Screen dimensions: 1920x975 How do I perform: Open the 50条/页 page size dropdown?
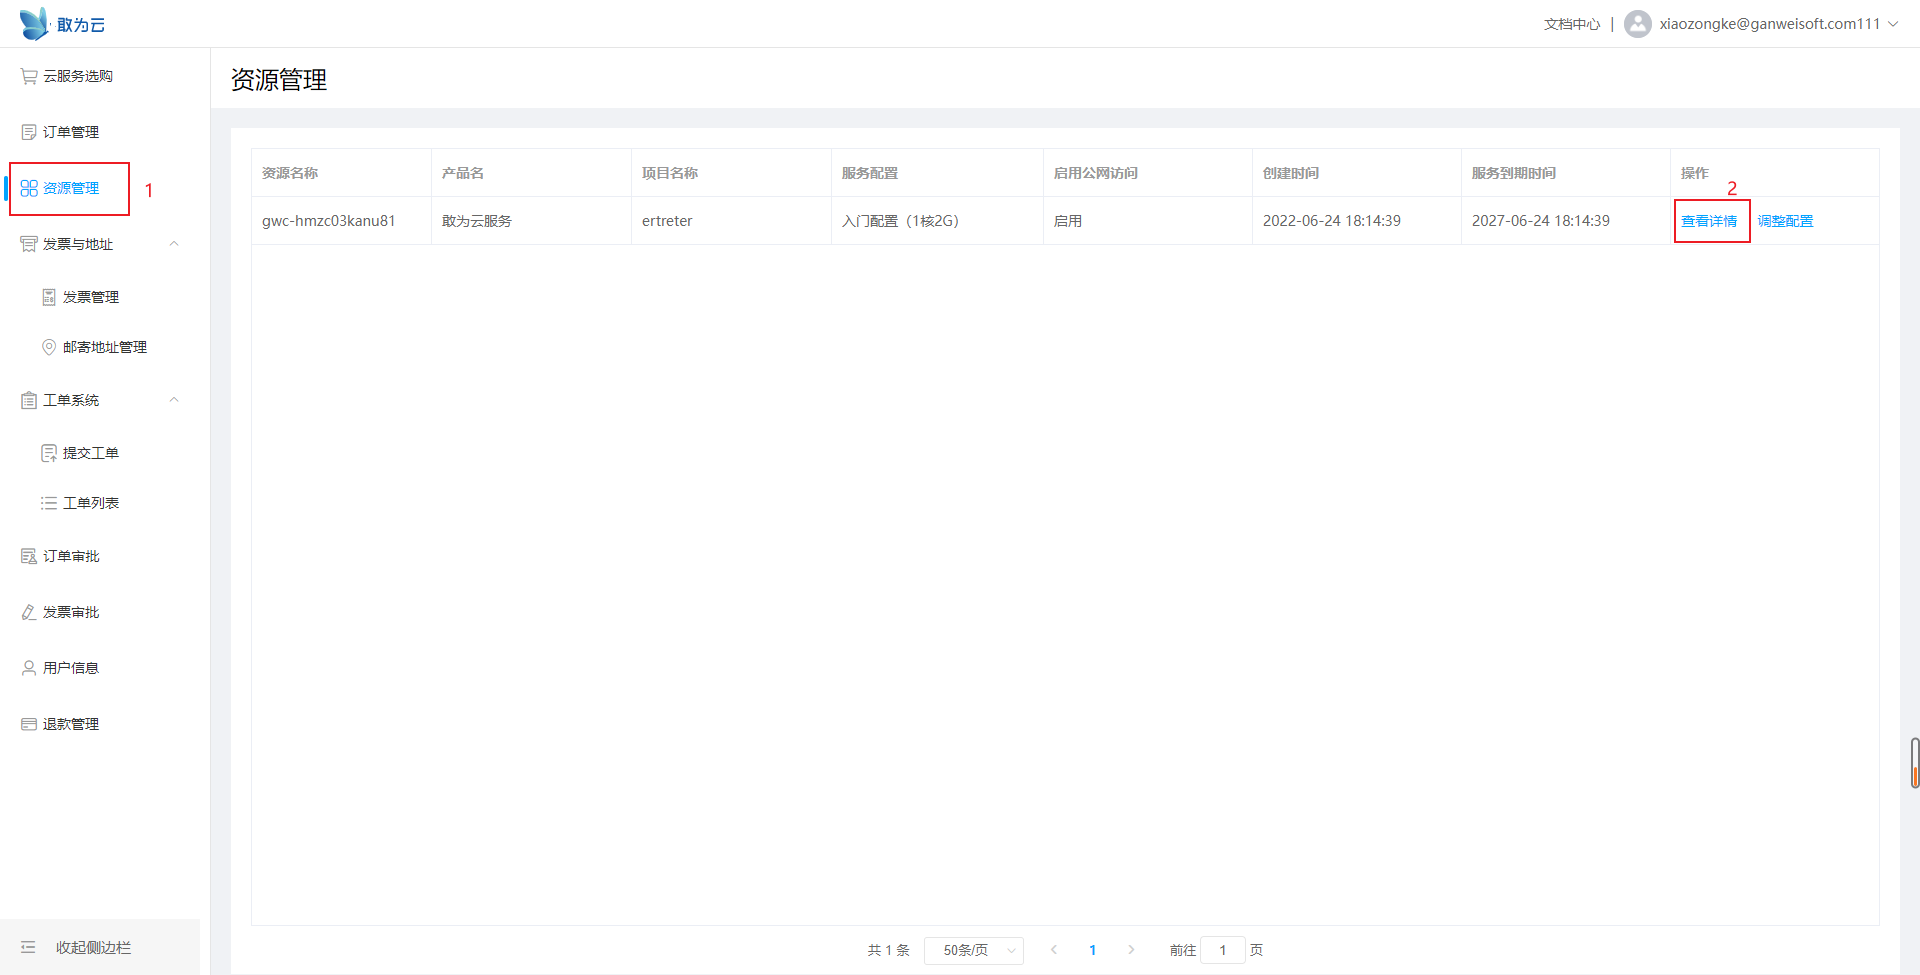pyautogui.click(x=974, y=950)
